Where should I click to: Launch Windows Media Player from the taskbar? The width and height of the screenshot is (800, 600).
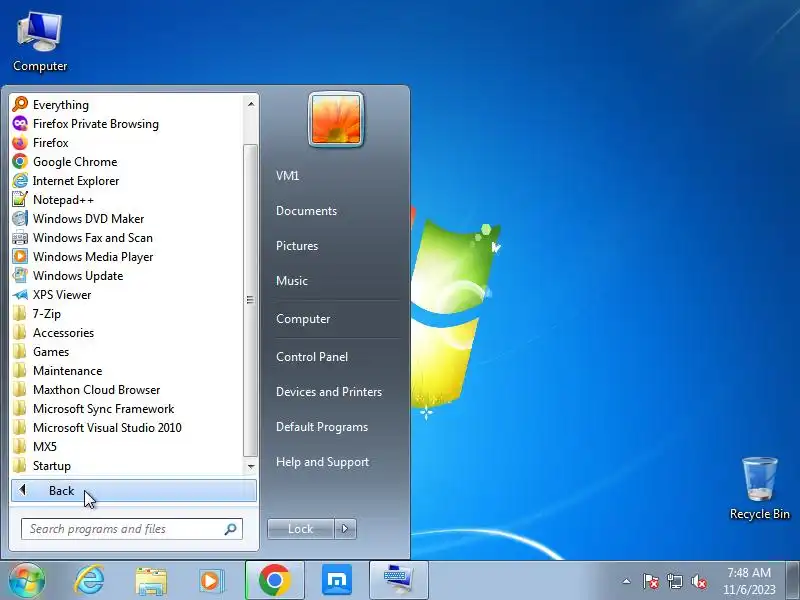(x=211, y=581)
